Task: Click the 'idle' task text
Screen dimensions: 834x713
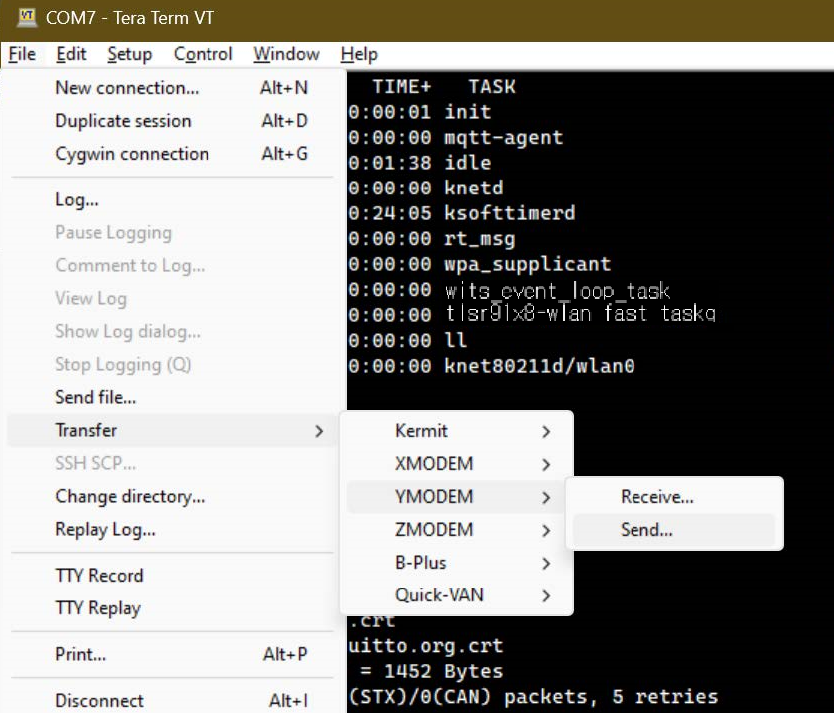Action: point(468,163)
